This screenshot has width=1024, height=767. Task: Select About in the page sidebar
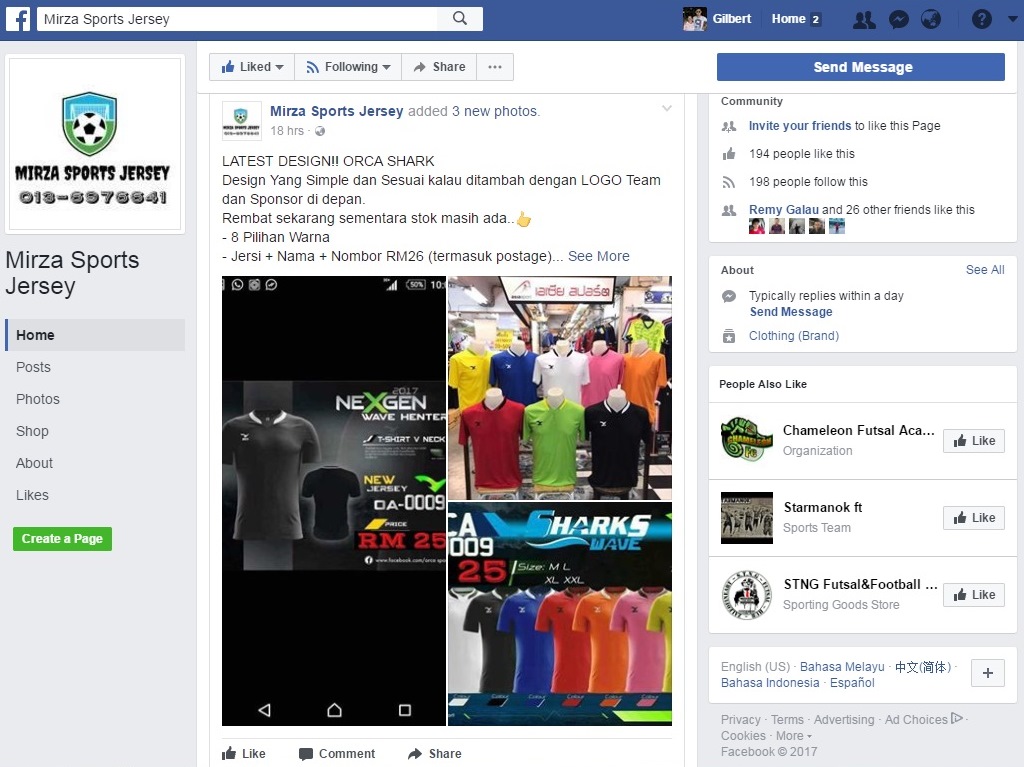coord(35,463)
